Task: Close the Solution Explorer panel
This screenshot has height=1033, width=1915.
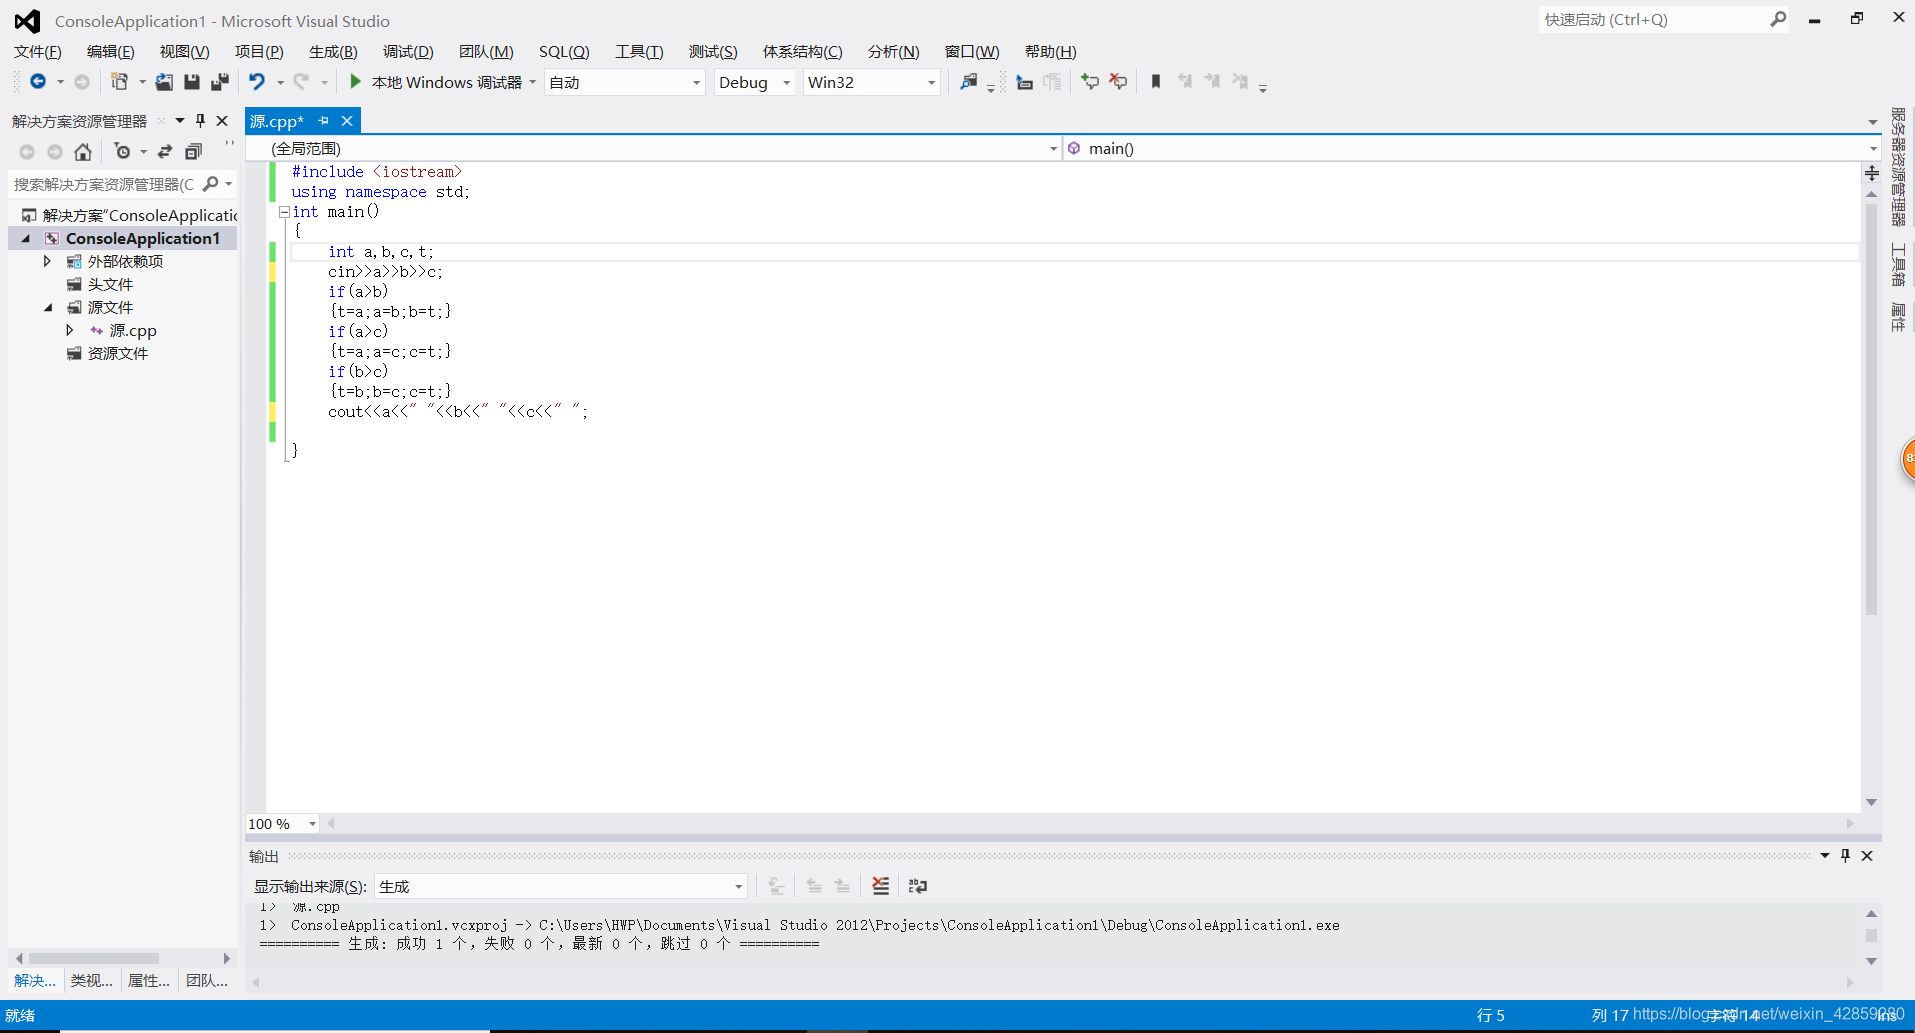Action: point(222,121)
